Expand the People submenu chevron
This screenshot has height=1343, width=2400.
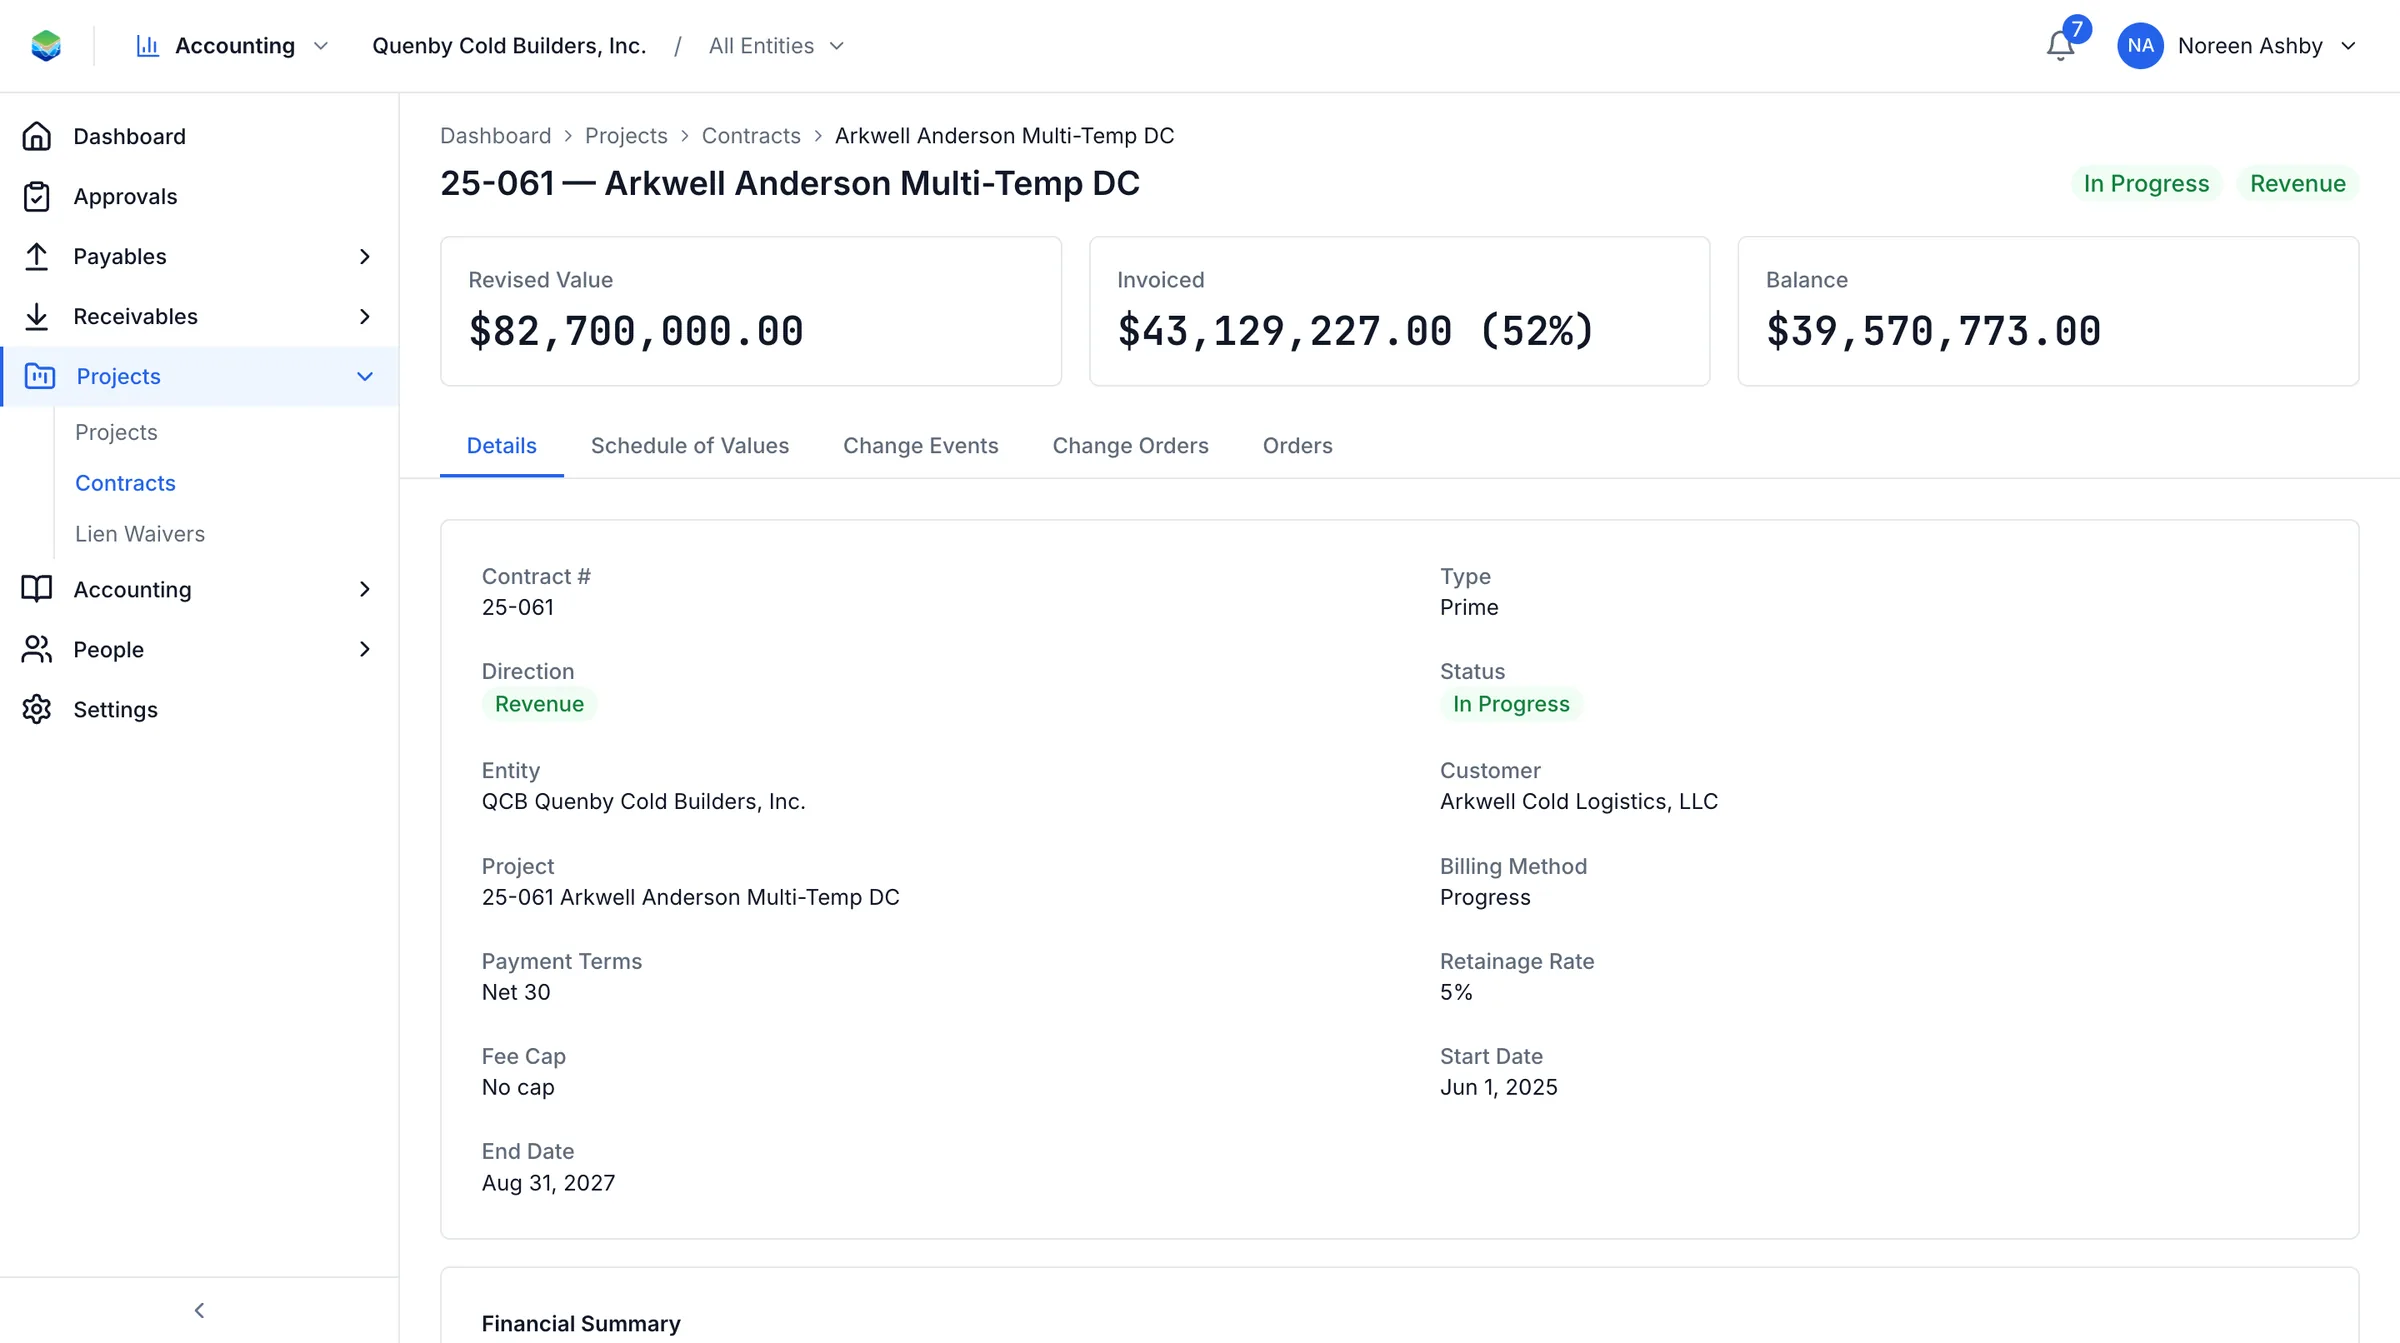365,649
